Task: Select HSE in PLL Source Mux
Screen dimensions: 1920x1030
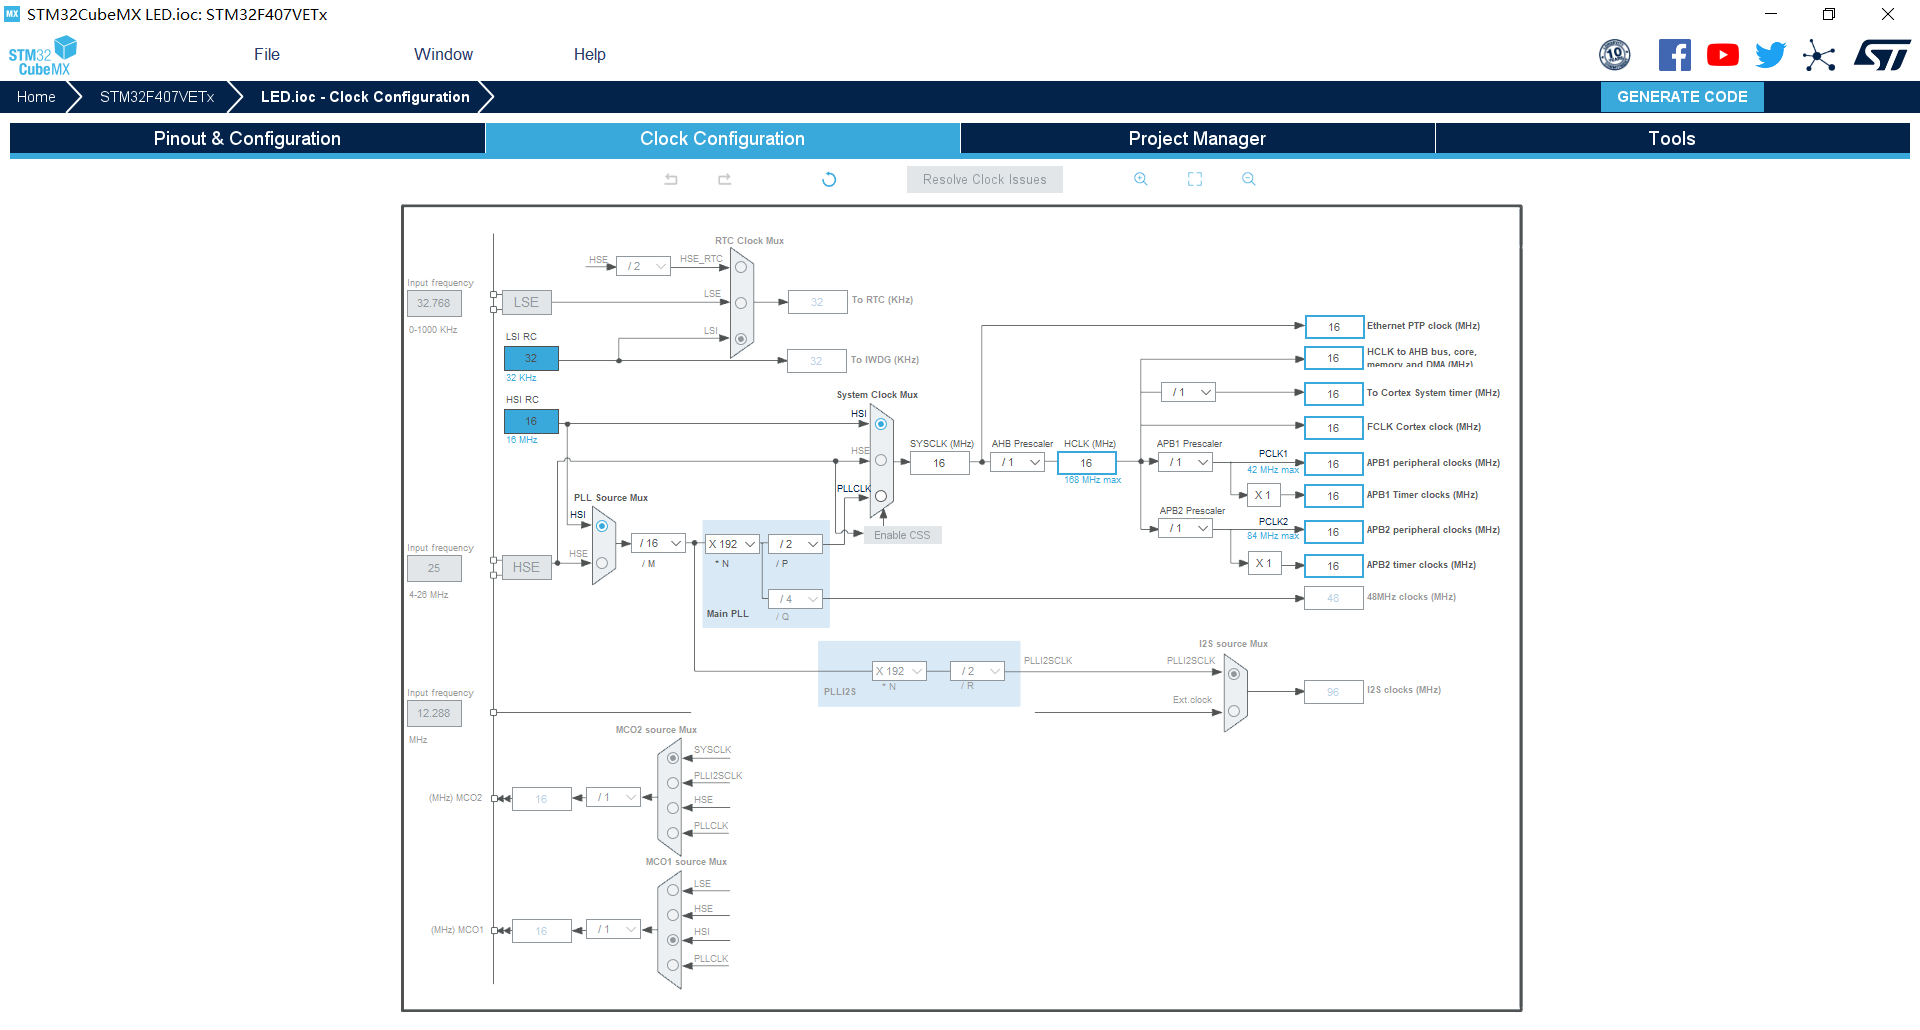Action: coord(602,563)
